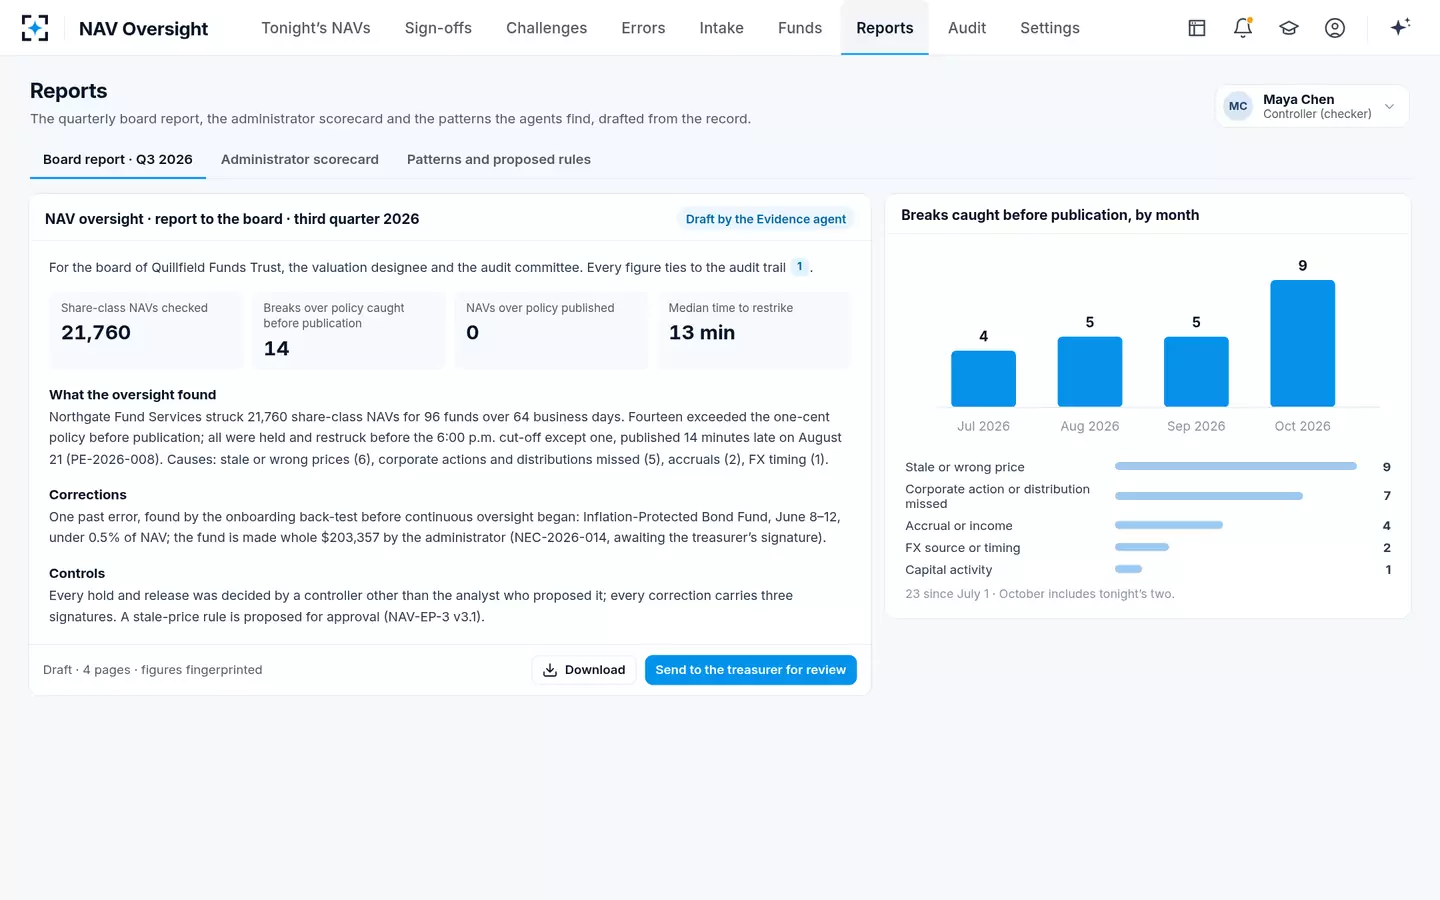Click the MC avatar badge

pos(1238,106)
